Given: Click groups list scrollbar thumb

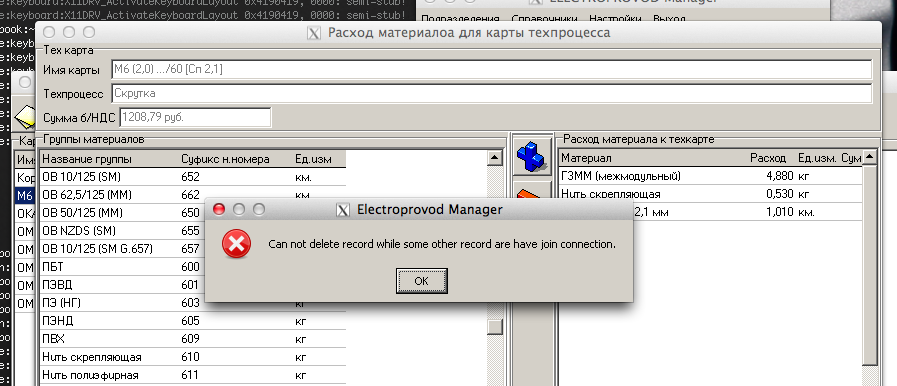Looking at the screenshot, I should coord(495,327).
